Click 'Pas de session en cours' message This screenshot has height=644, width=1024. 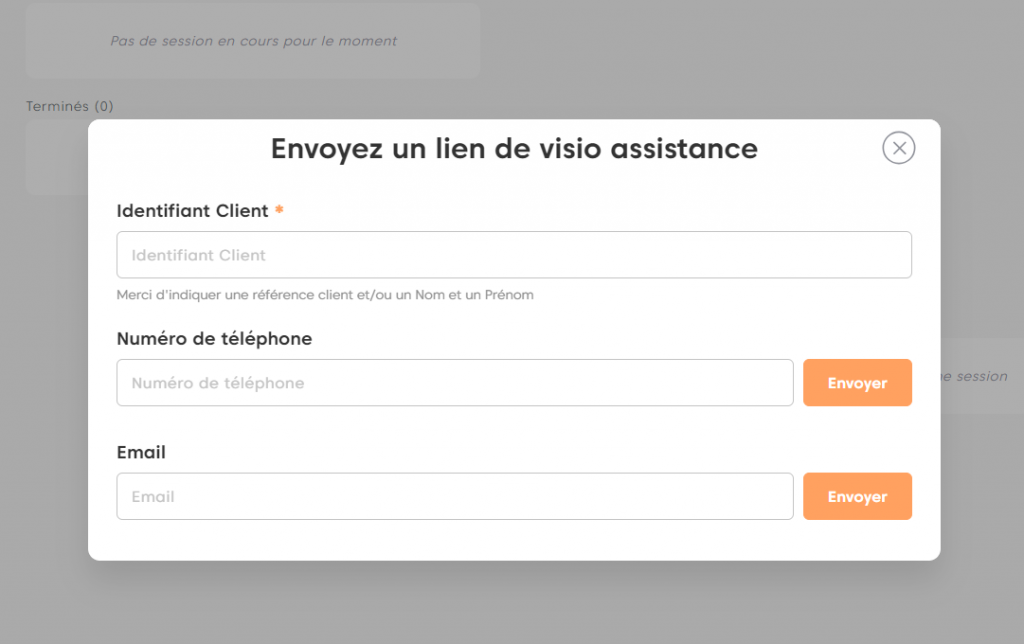[x=253, y=42]
